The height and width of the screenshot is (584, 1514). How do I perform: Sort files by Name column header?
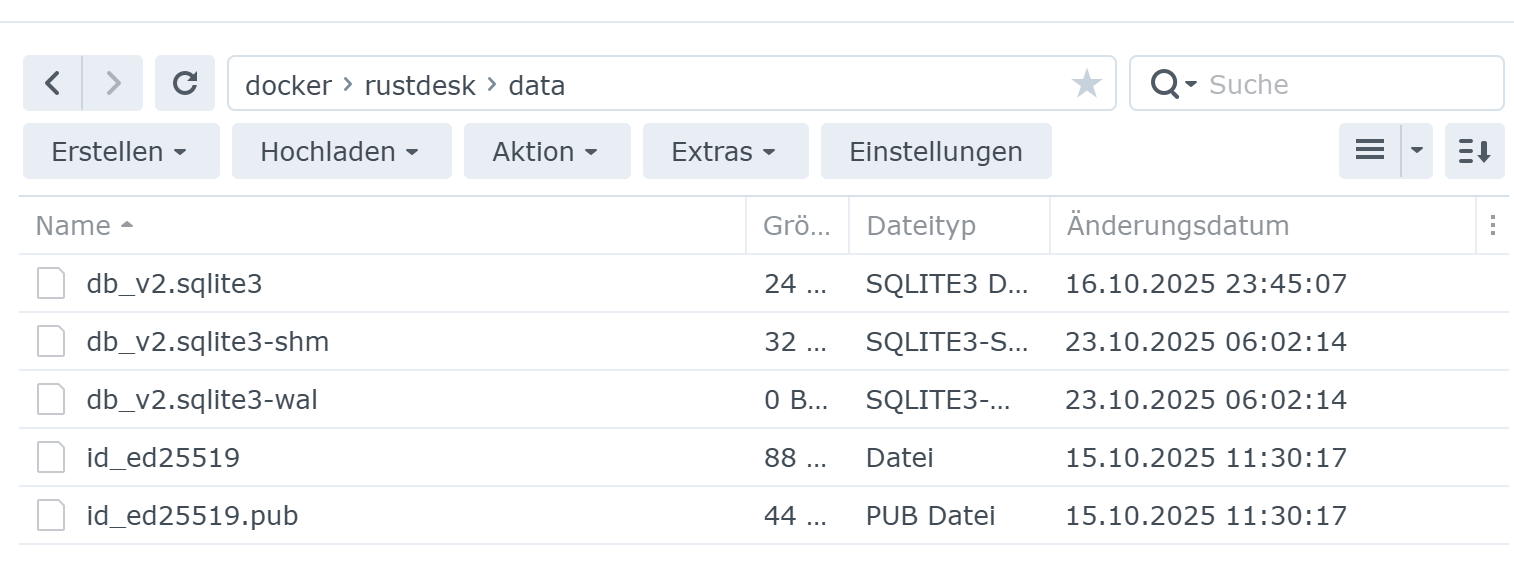[x=74, y=225]
